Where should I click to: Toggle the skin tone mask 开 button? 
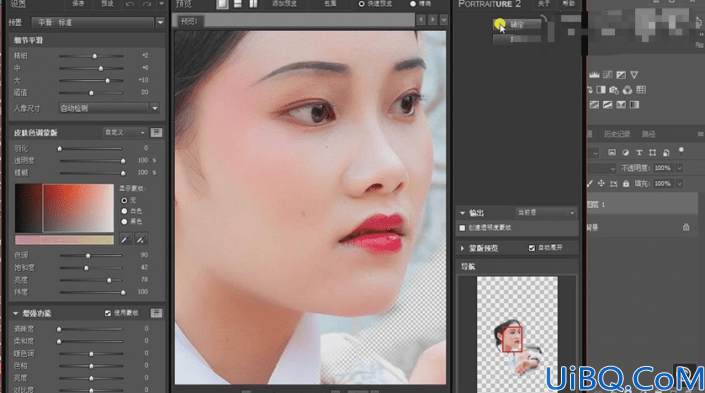(156, 132)
